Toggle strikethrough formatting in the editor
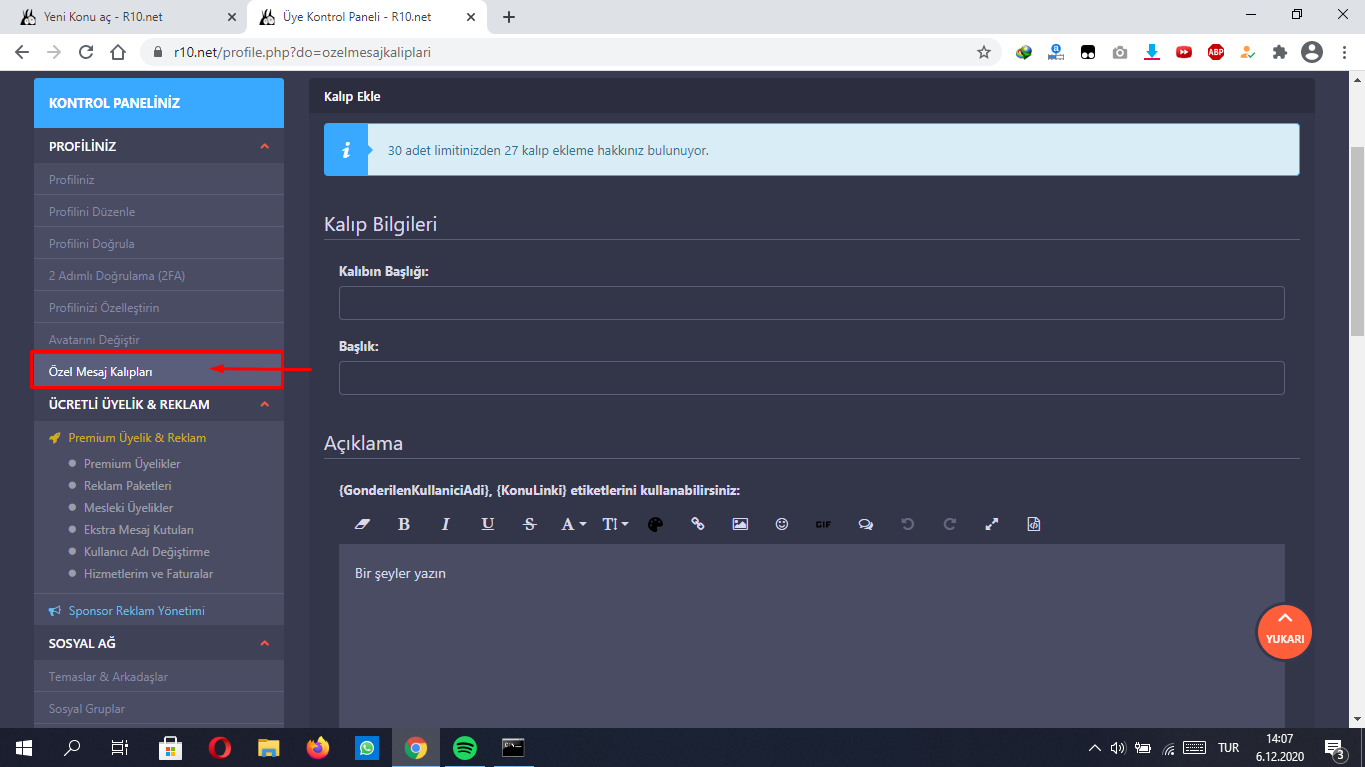This screenshot has height=767, width=1365. click(x=530, y=524)
